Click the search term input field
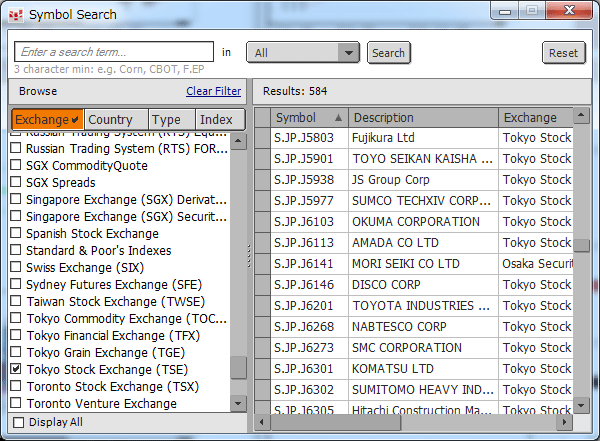Viewport: 600px width, 441px height. coord(114,52)
